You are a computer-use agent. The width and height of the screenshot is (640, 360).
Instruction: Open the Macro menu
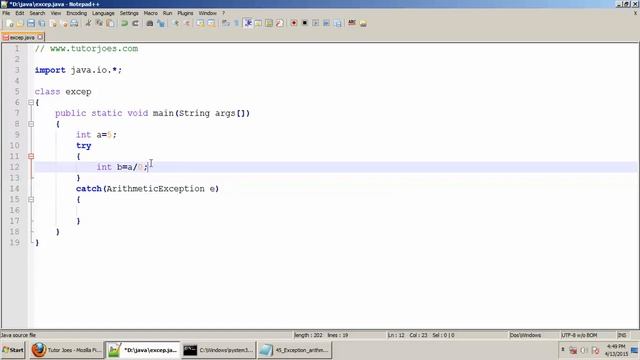pyautogui.click(x=150, y=13)
